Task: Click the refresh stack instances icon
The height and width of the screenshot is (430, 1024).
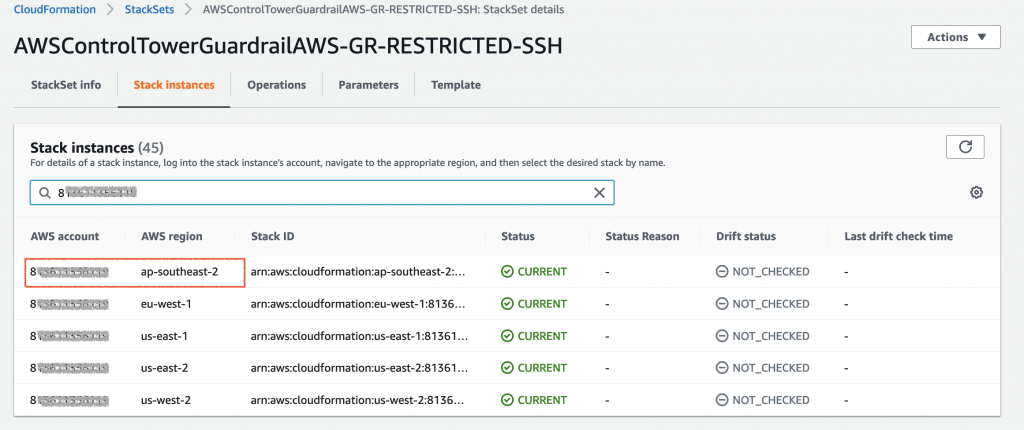Action: point(965,147)
